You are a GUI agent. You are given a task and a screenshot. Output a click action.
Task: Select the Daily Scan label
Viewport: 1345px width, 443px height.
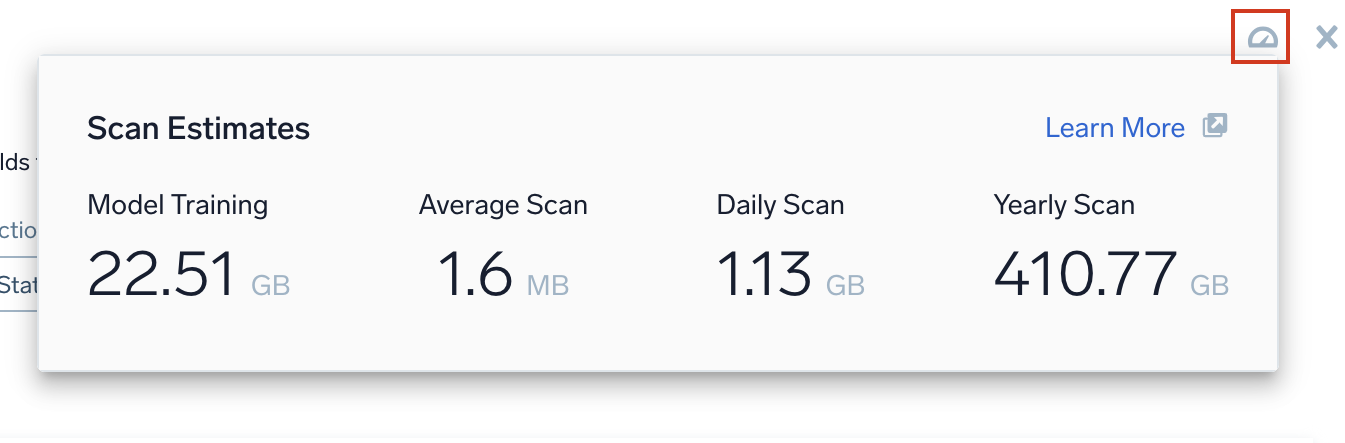(780, 205)
